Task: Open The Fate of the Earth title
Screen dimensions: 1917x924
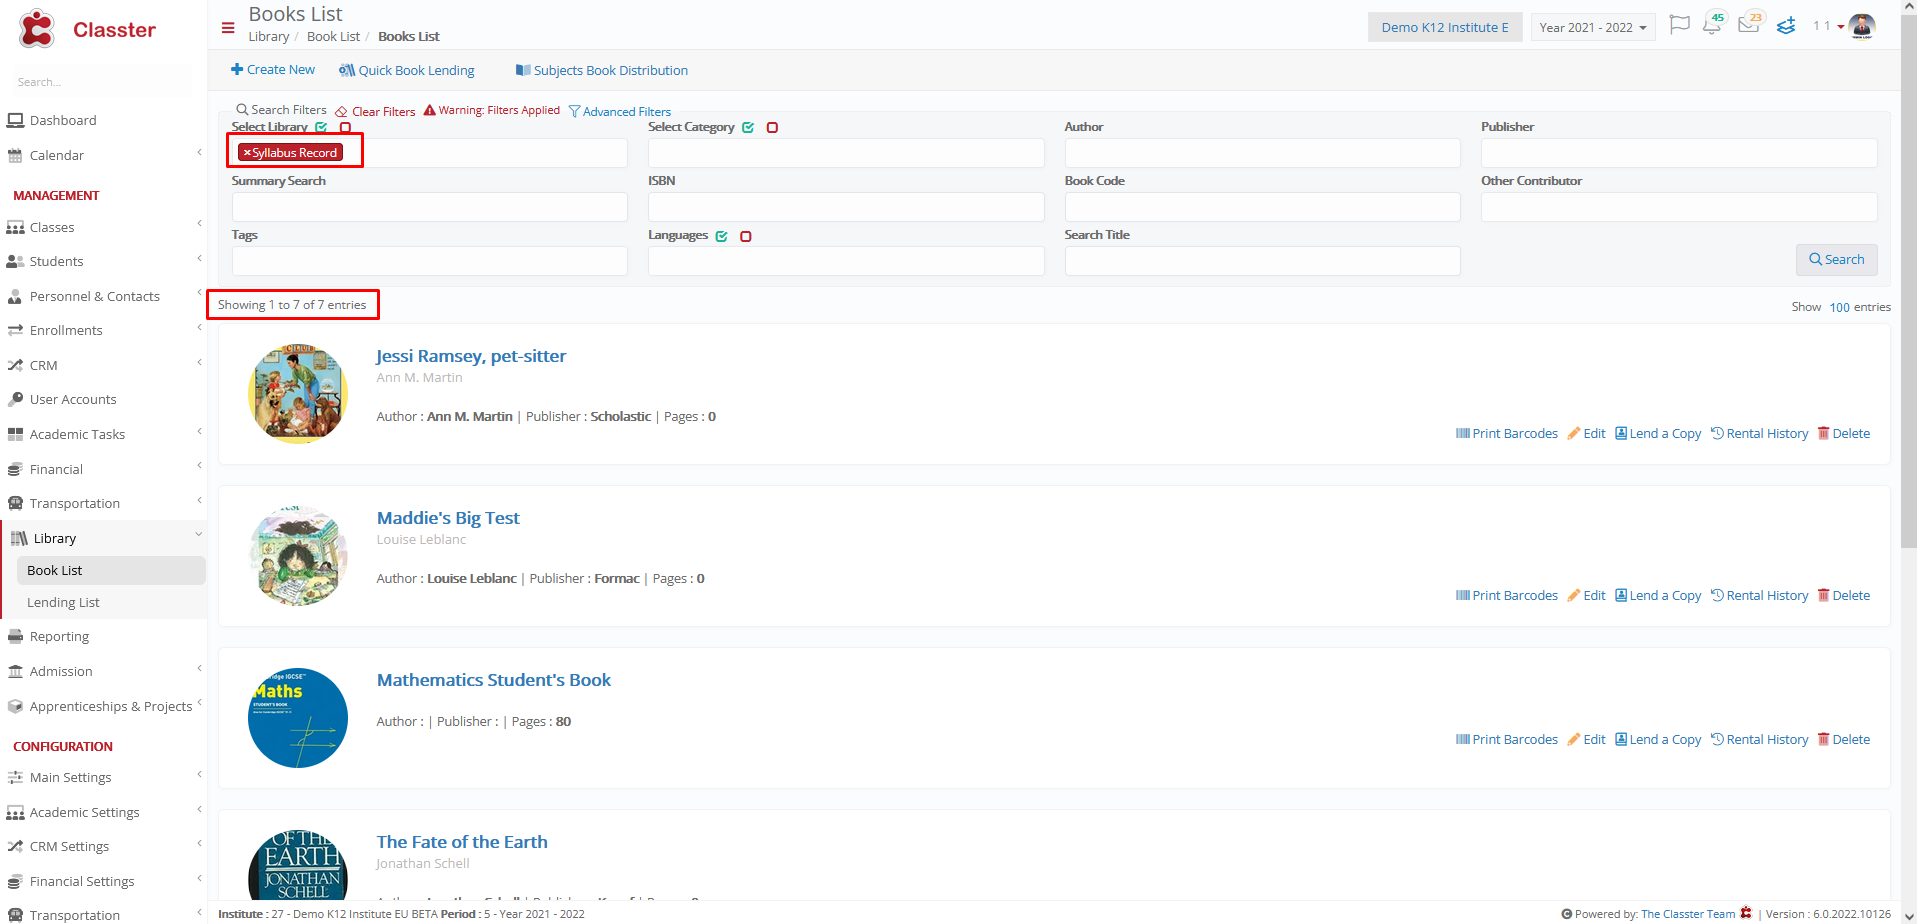Action: (462, 842)
